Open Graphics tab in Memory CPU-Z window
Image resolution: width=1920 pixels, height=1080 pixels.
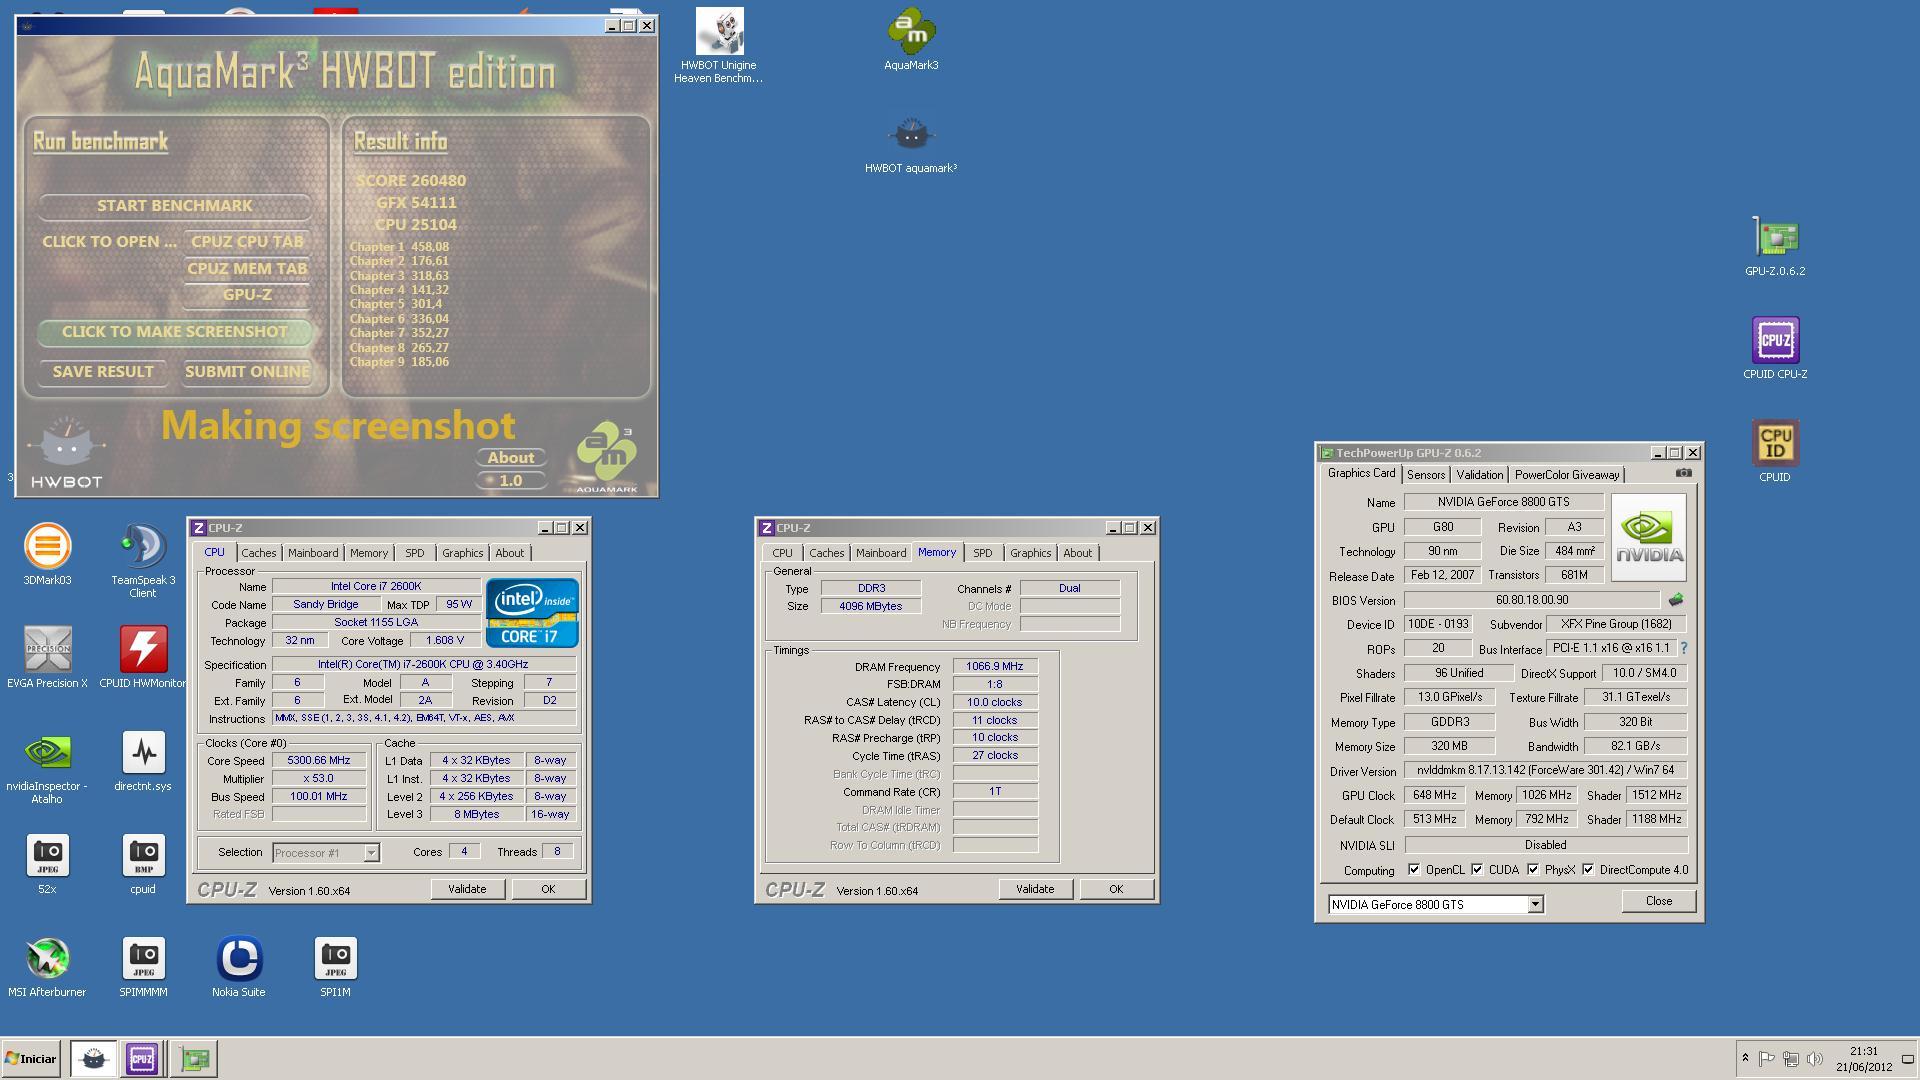click(1030, 553)
